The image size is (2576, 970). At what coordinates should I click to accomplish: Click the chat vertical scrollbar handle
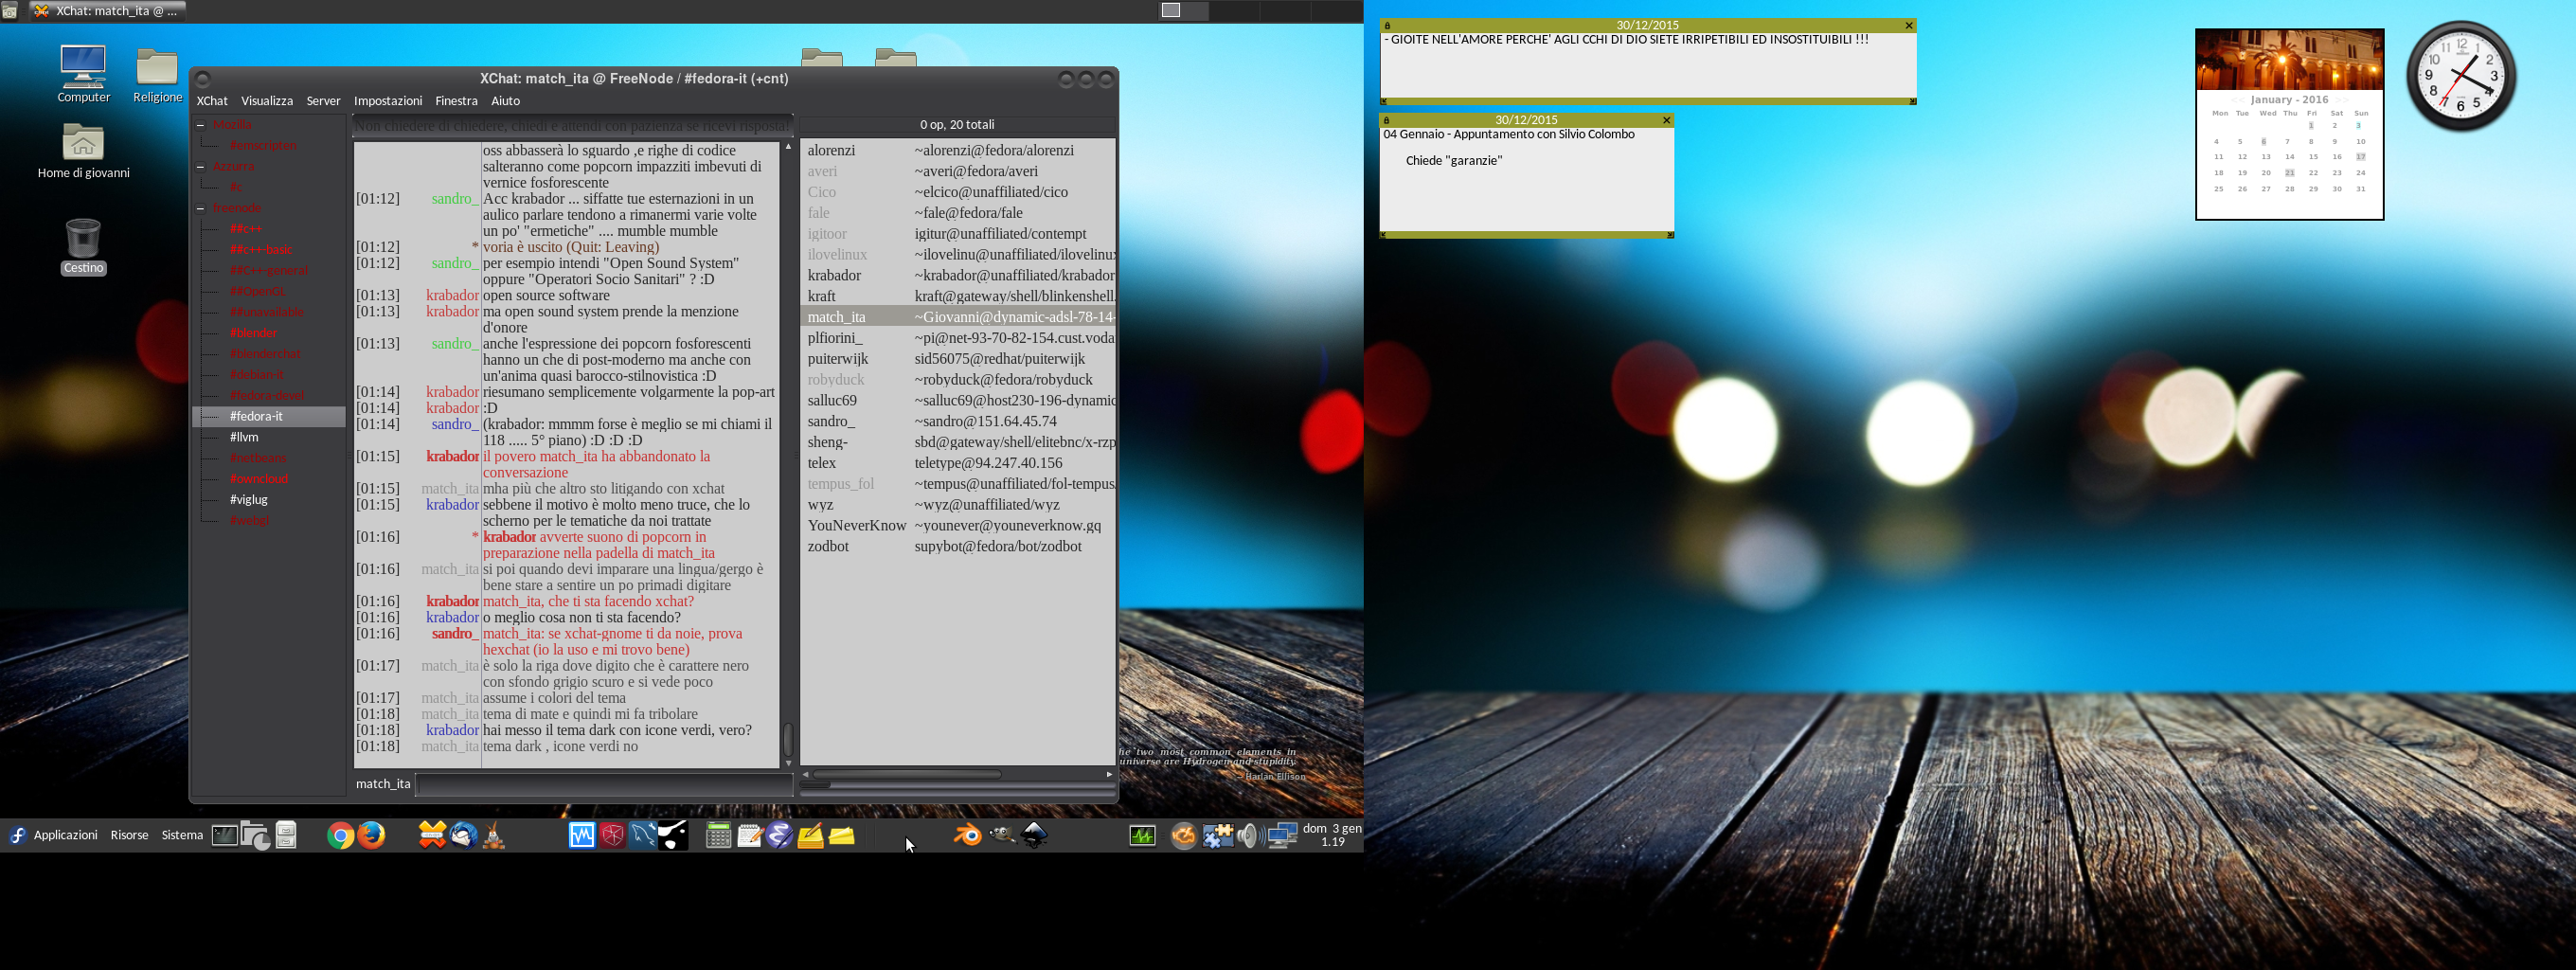(788, 740)
